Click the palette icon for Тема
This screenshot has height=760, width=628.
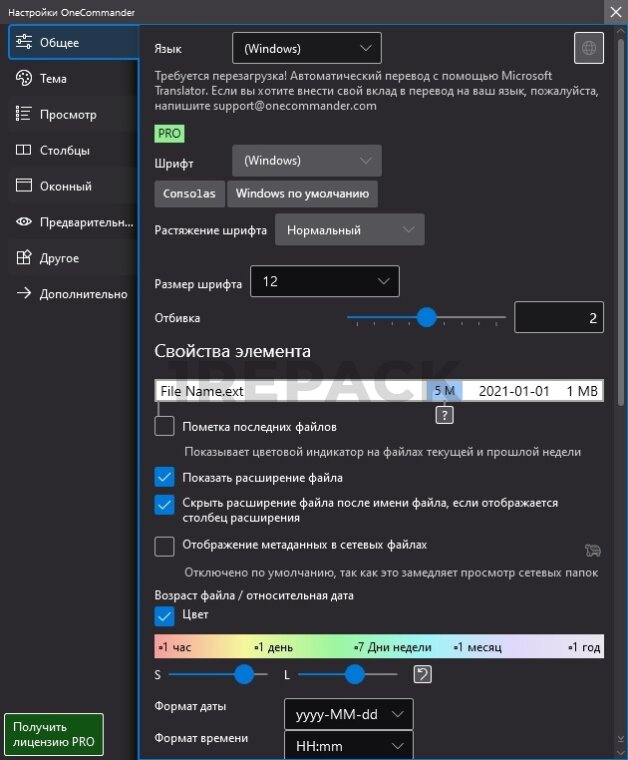pyautogui.click(x=24, y=79)
